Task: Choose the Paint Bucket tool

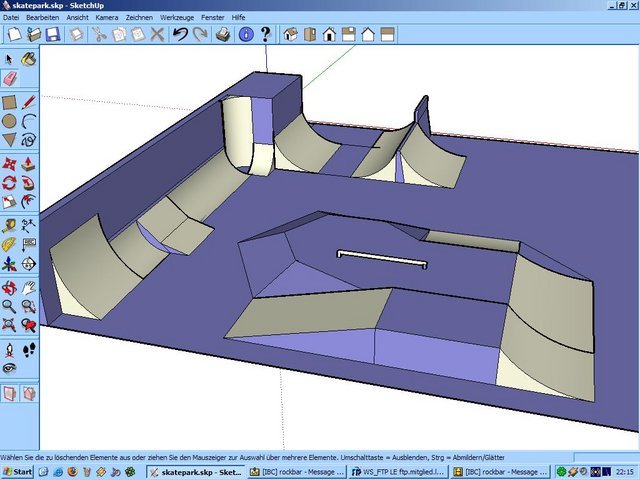Action: [x=29, y=60]
